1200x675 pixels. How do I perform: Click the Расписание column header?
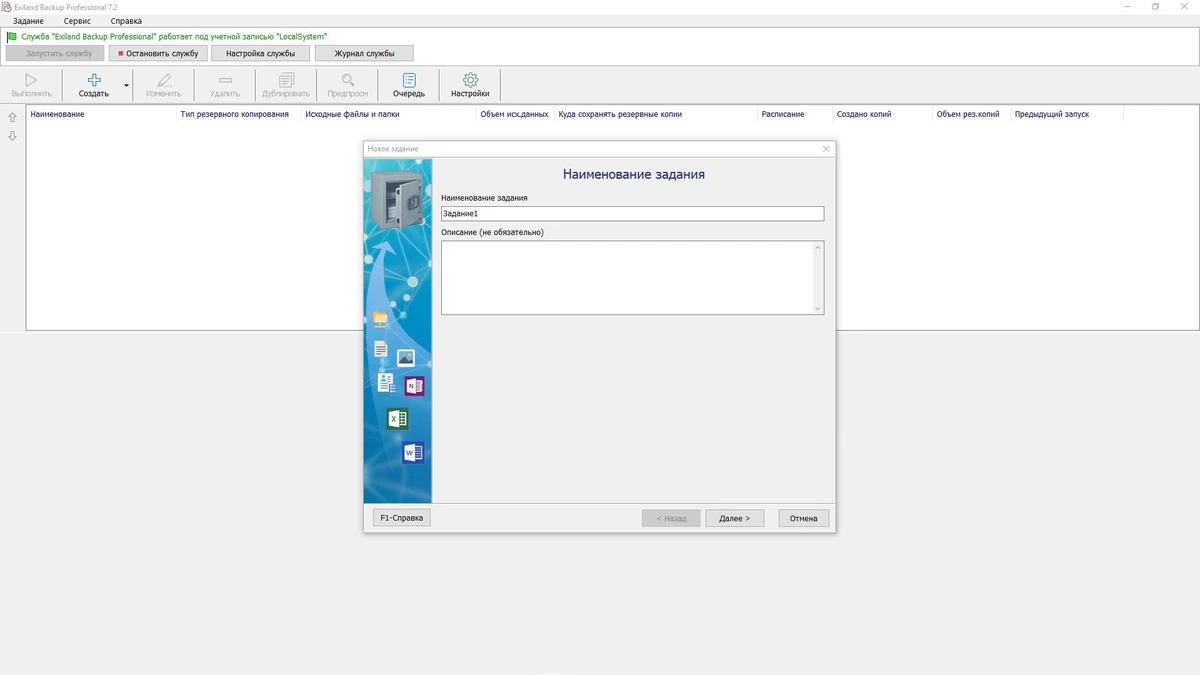pyautogui.click(x=783, y=114)
